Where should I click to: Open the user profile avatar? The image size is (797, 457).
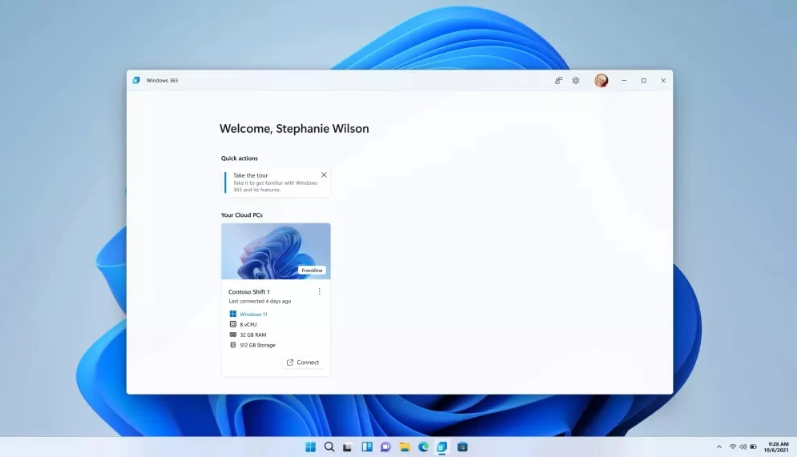tap(601, 80)
